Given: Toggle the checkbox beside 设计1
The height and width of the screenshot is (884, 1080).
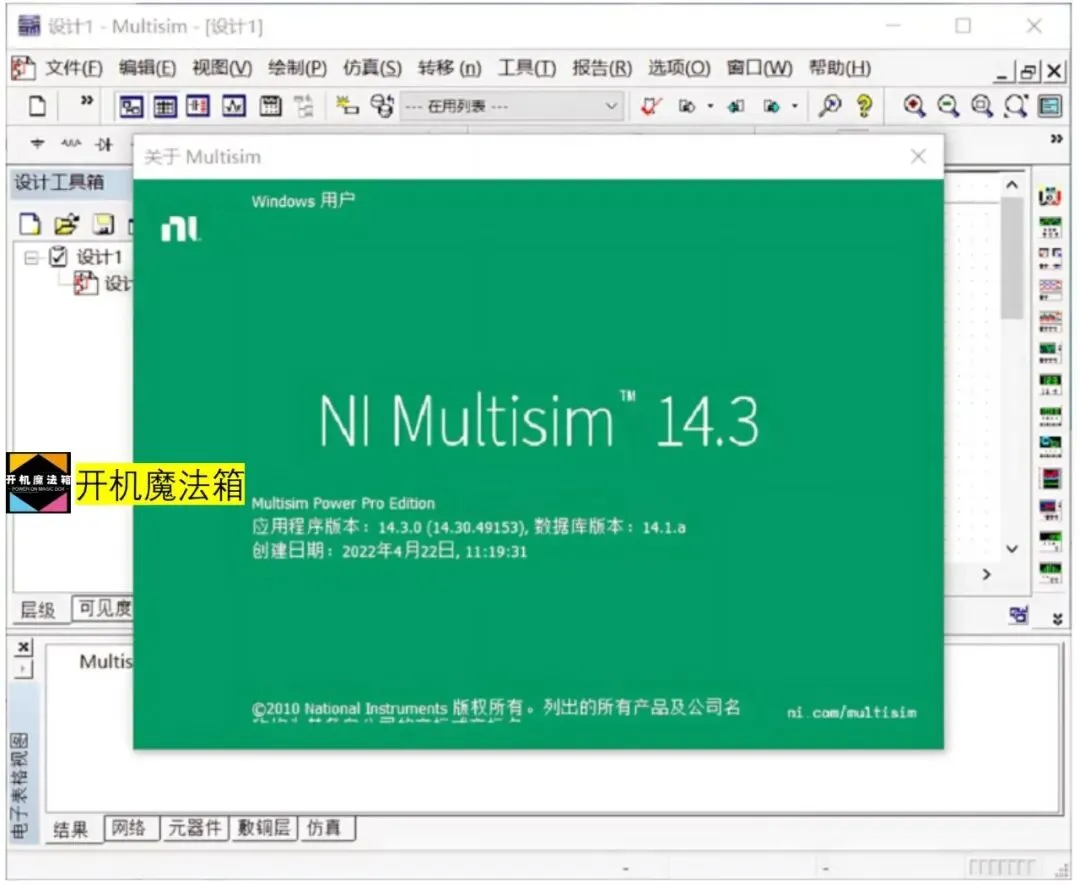Looking at the screenshot, I should [58, 257].
